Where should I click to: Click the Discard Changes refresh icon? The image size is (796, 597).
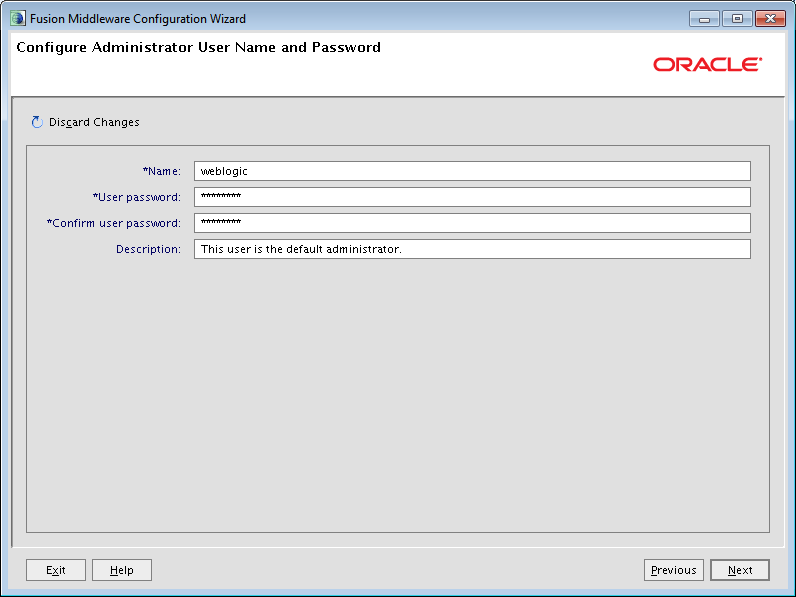coord(37,122)
